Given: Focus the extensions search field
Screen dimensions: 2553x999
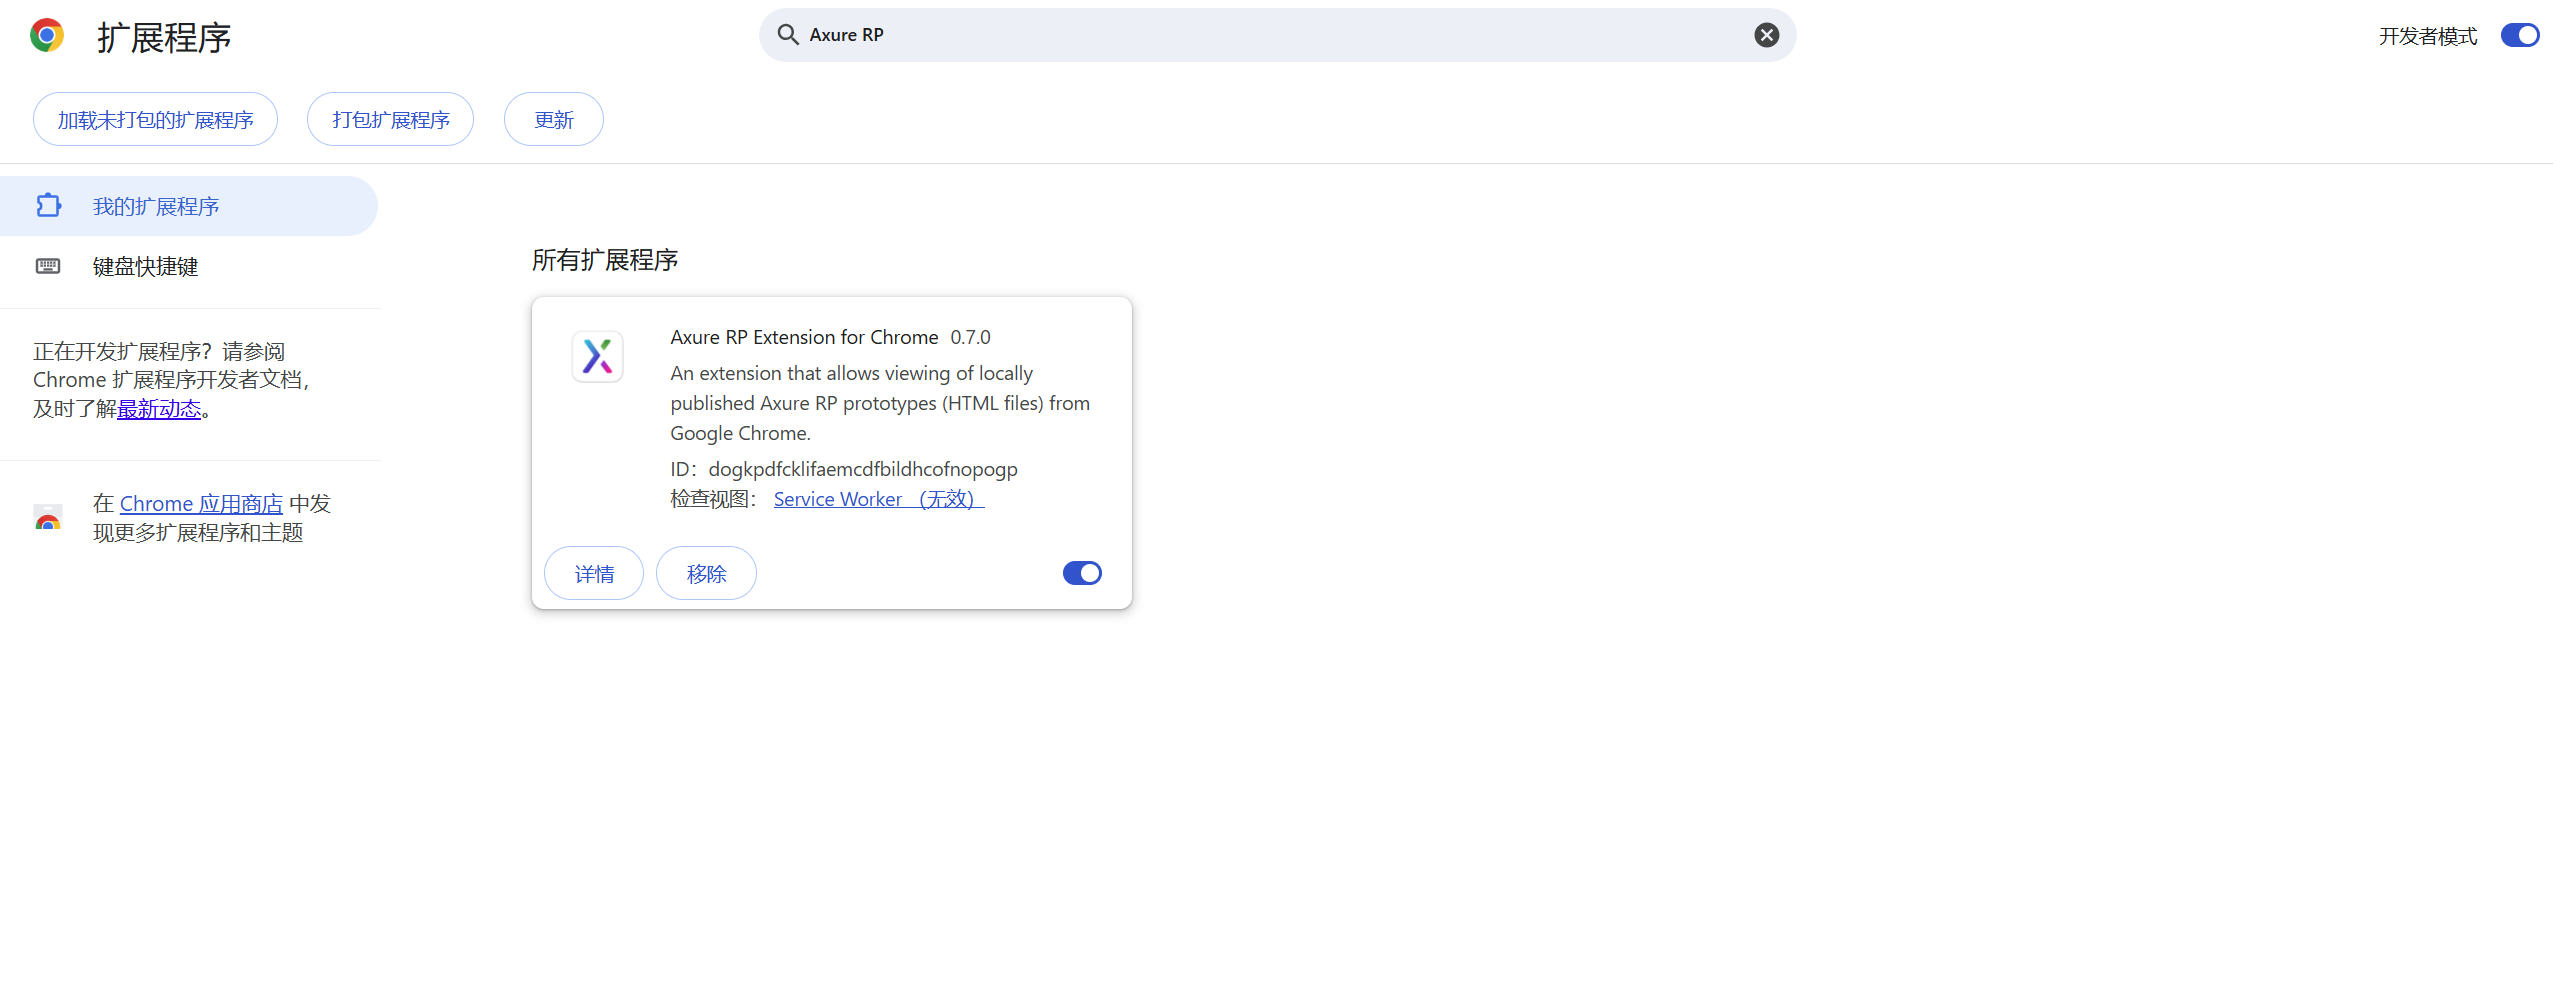Looking at the screenshot, I should [x=1277, y=35].
